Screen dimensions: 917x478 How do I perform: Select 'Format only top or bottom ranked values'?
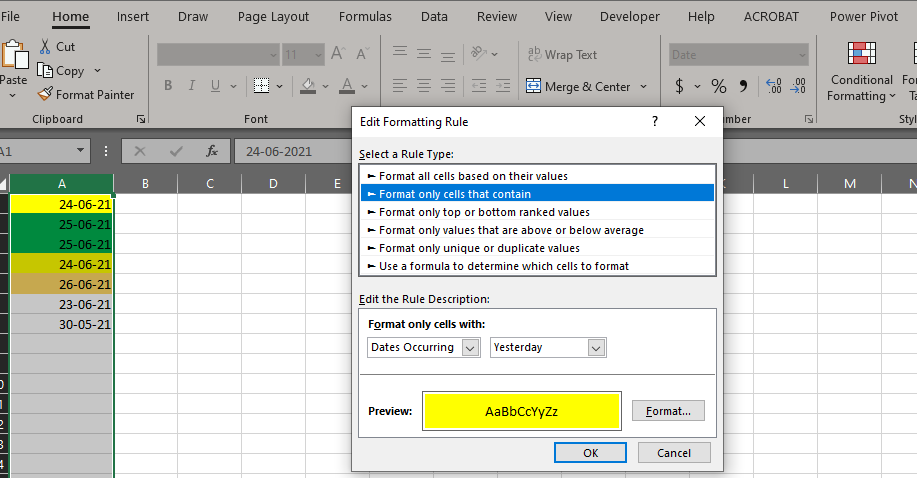(537, 212)
